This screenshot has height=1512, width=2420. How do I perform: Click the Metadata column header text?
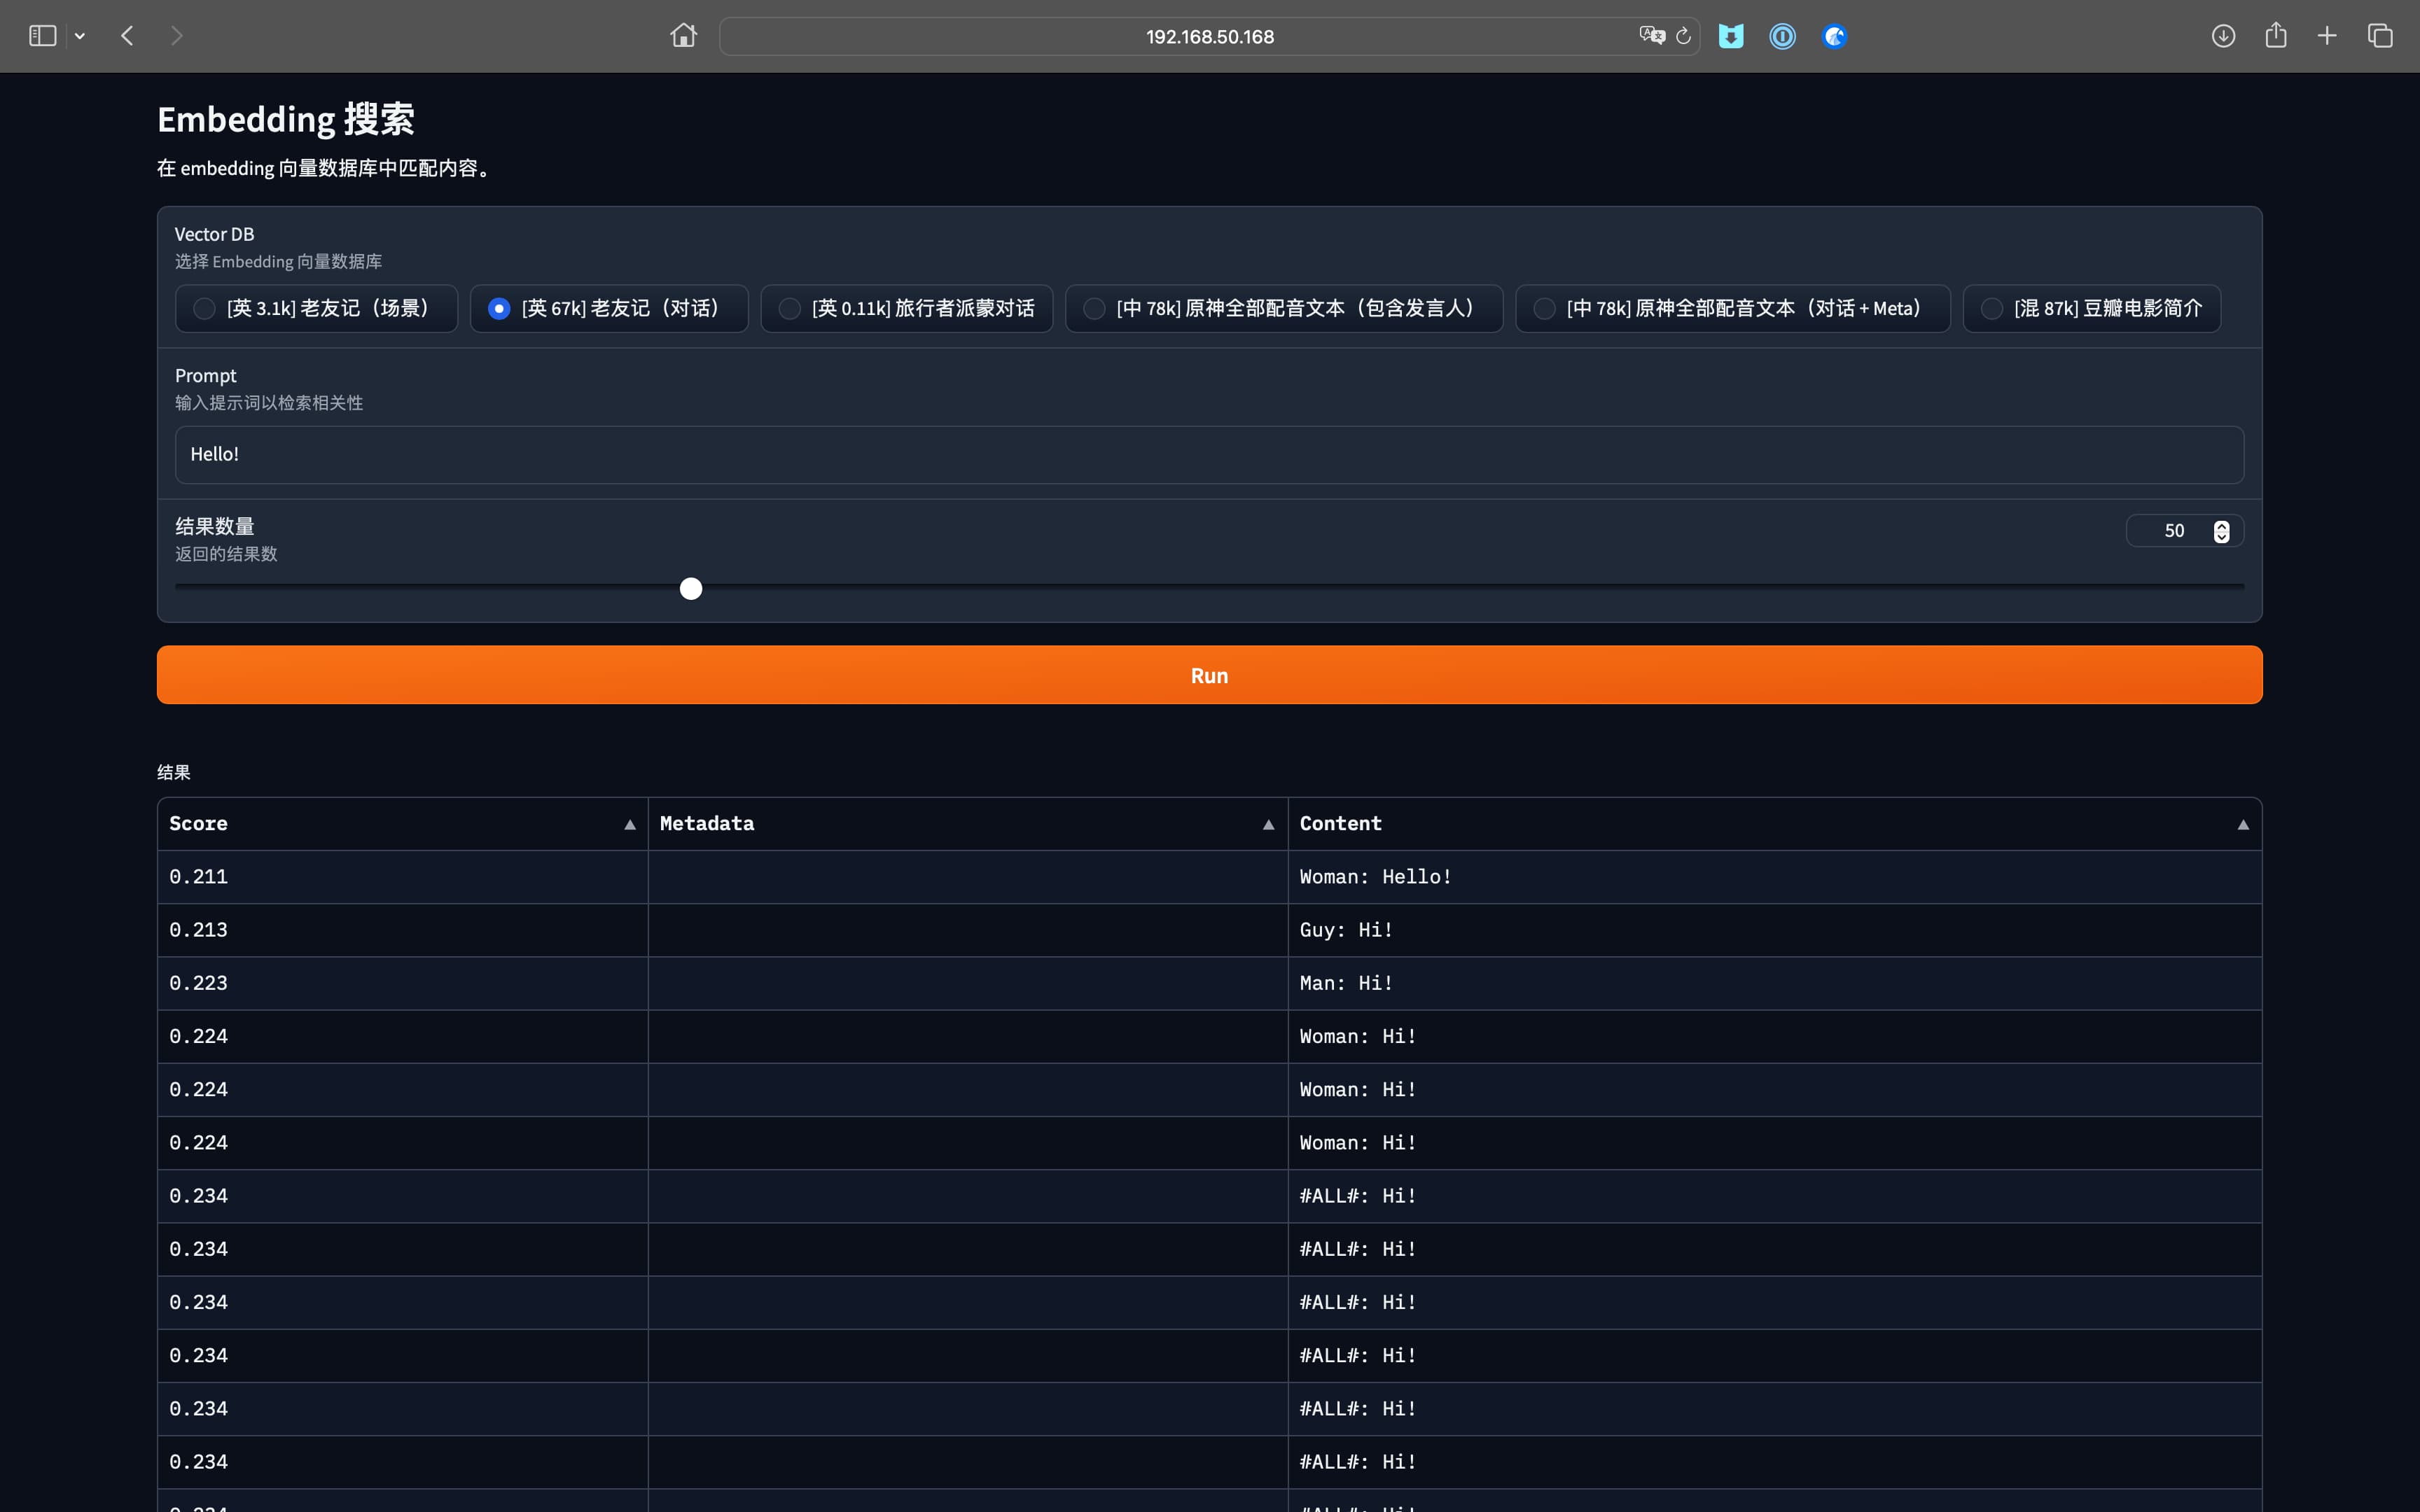click(707, 824)
